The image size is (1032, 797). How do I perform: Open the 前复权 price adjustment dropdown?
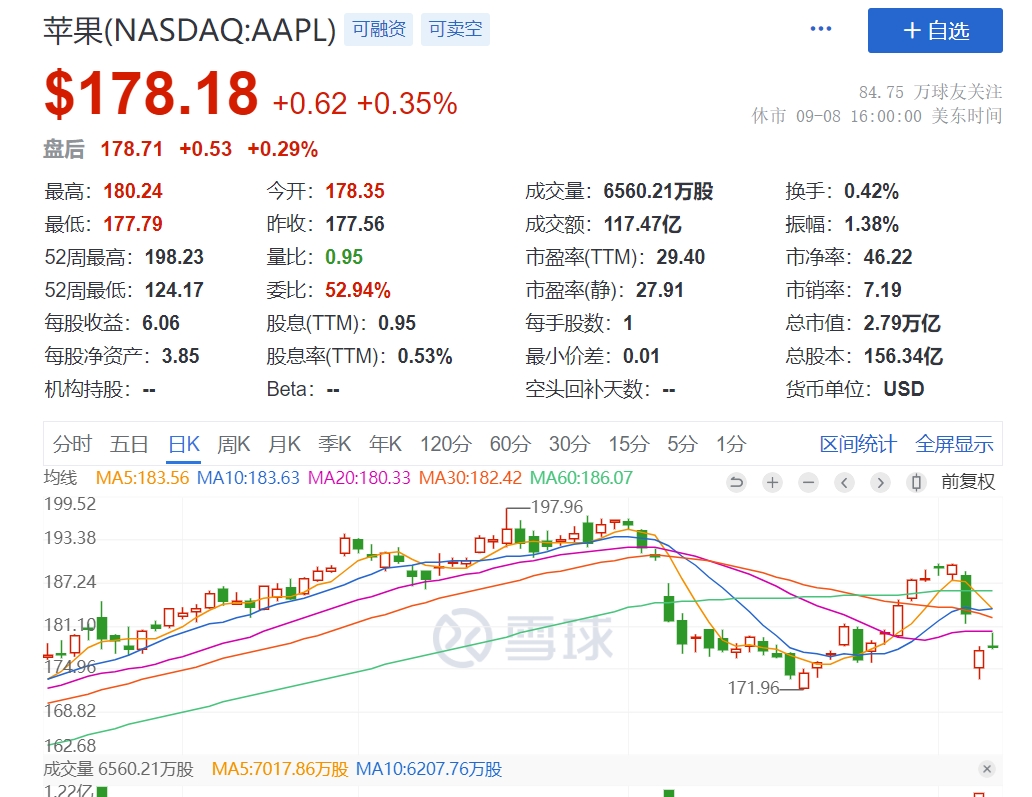click(968, 482)
